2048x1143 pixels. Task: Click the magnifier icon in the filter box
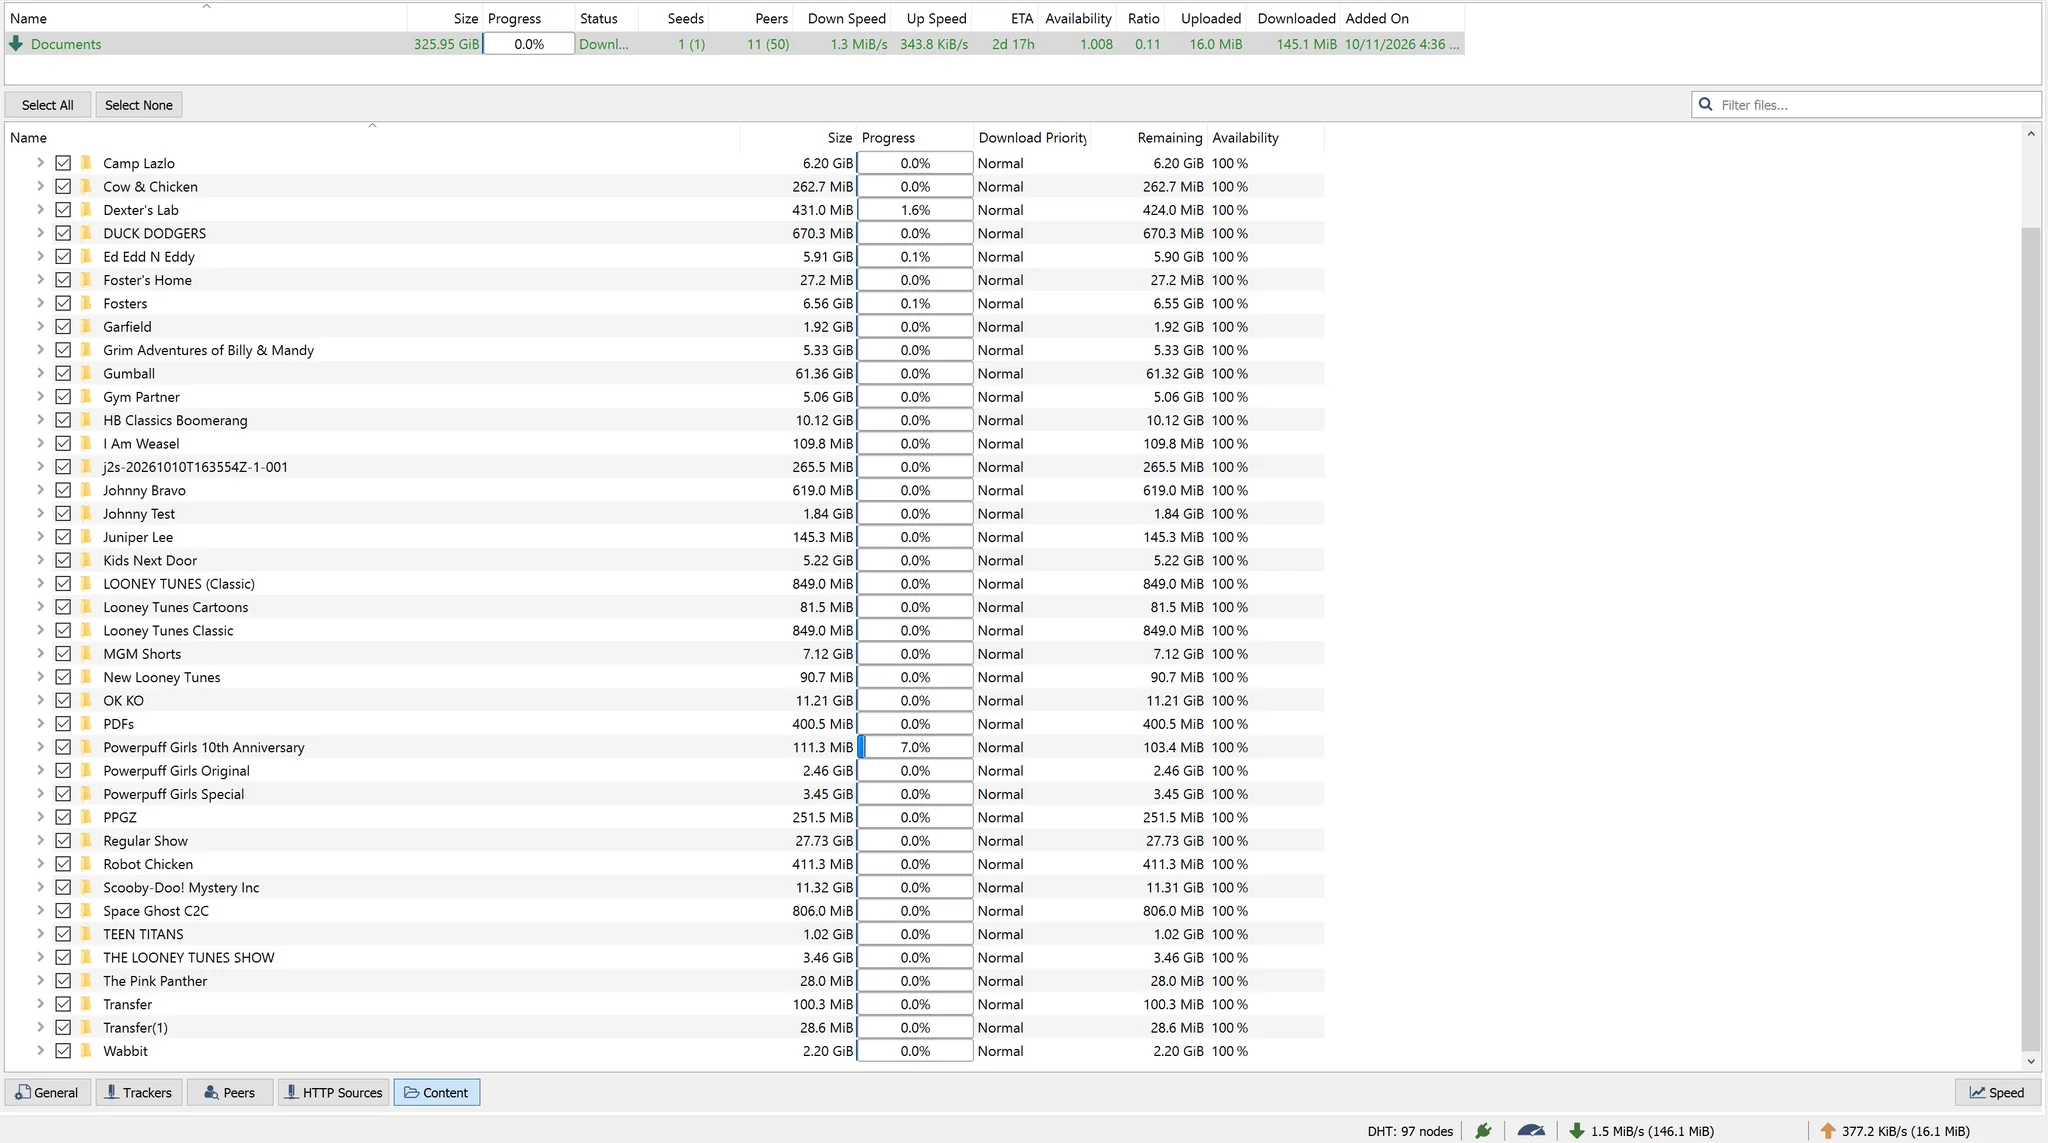pos(1706,105)
